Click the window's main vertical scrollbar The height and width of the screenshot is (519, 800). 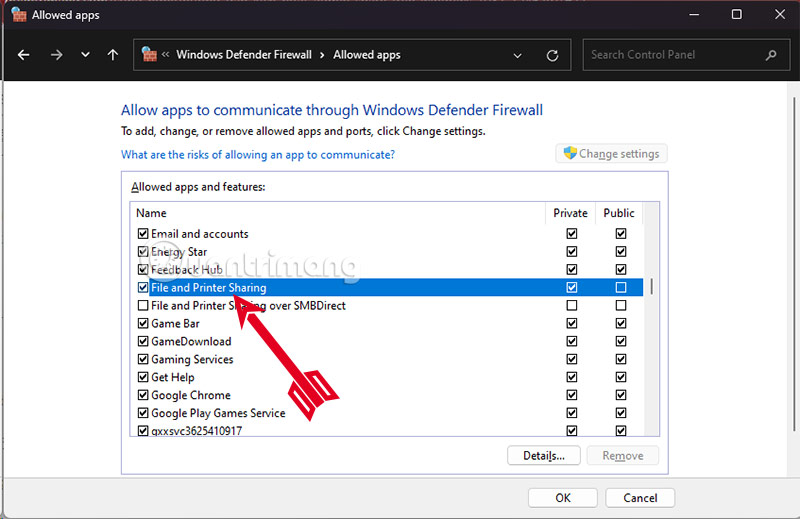pos(793,264)
